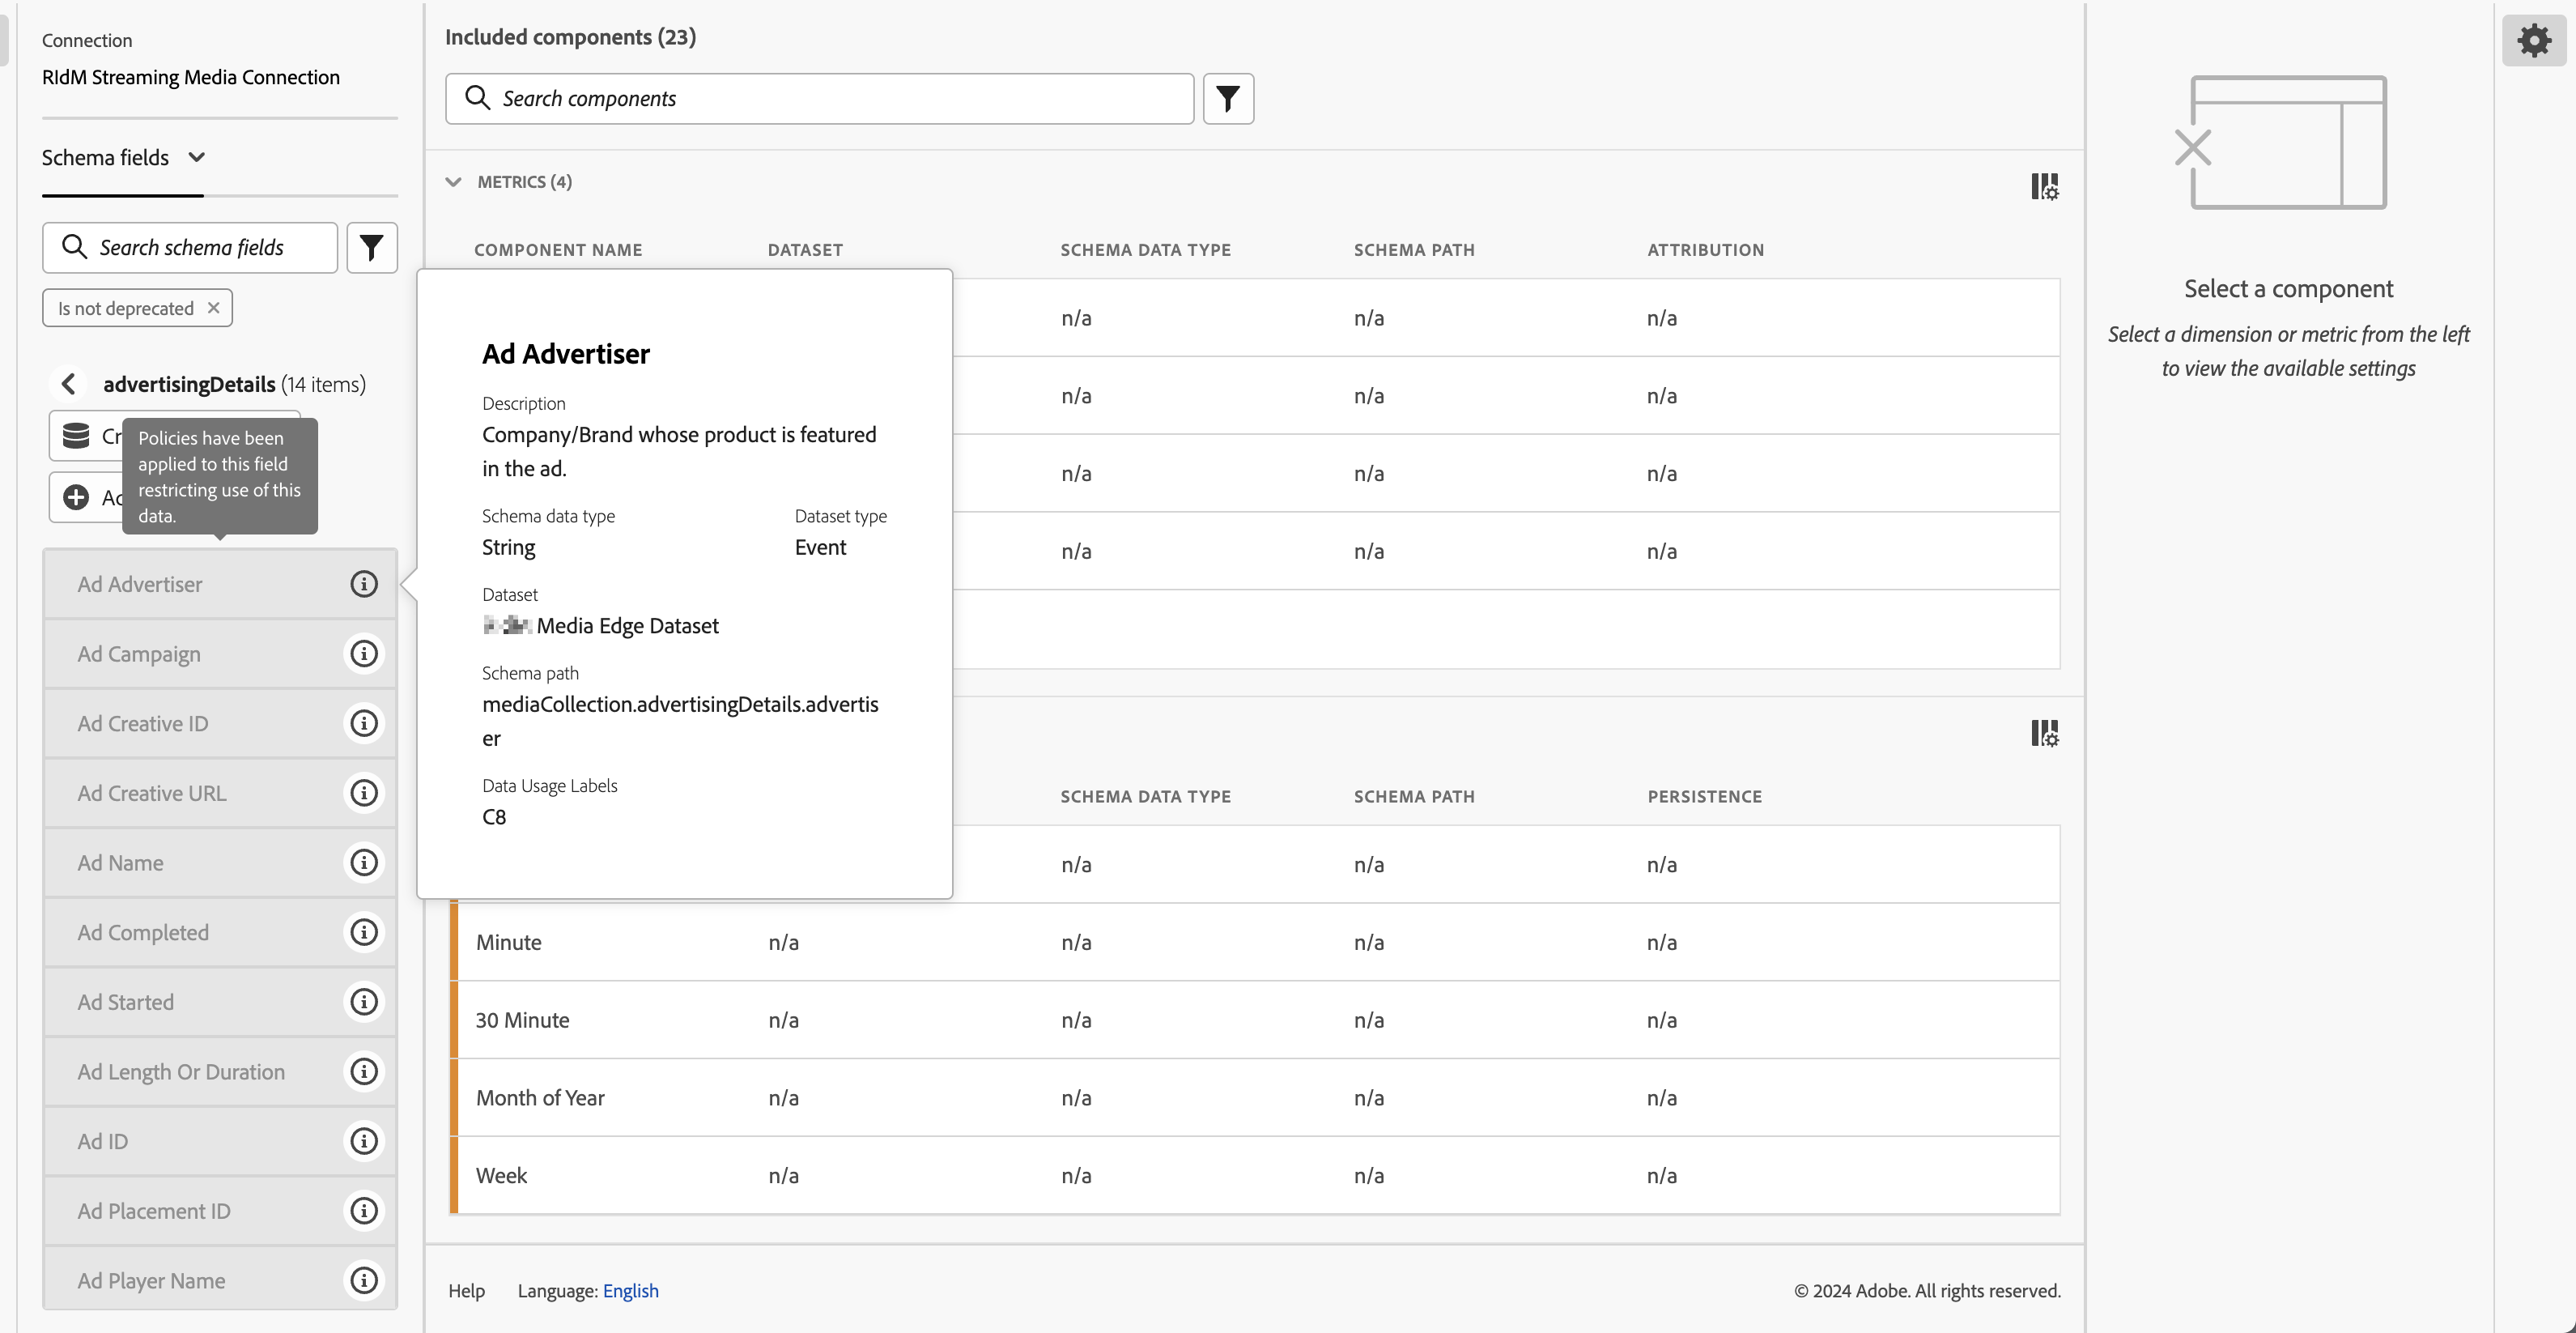
Task: Click info icon for Ad Campaign
Action: [363, 654]
